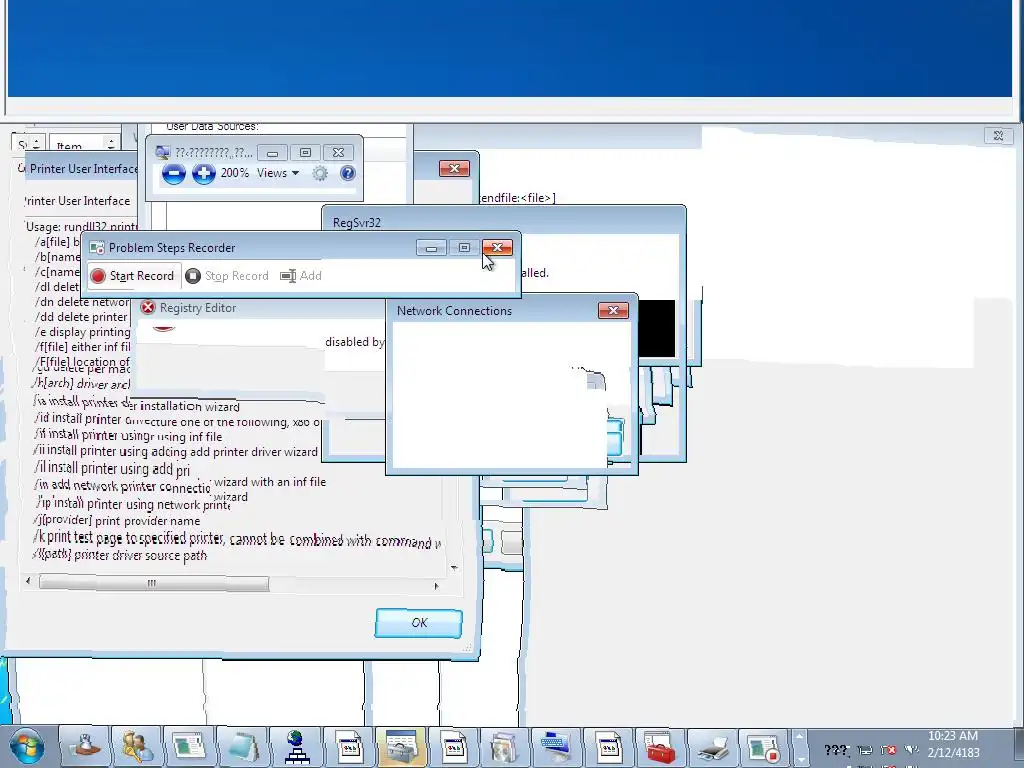This screenshot has height=768, width=1024.
Task: Click the Action Center flag tray icon
Action: pyautogui.click(x=889, y=750)
